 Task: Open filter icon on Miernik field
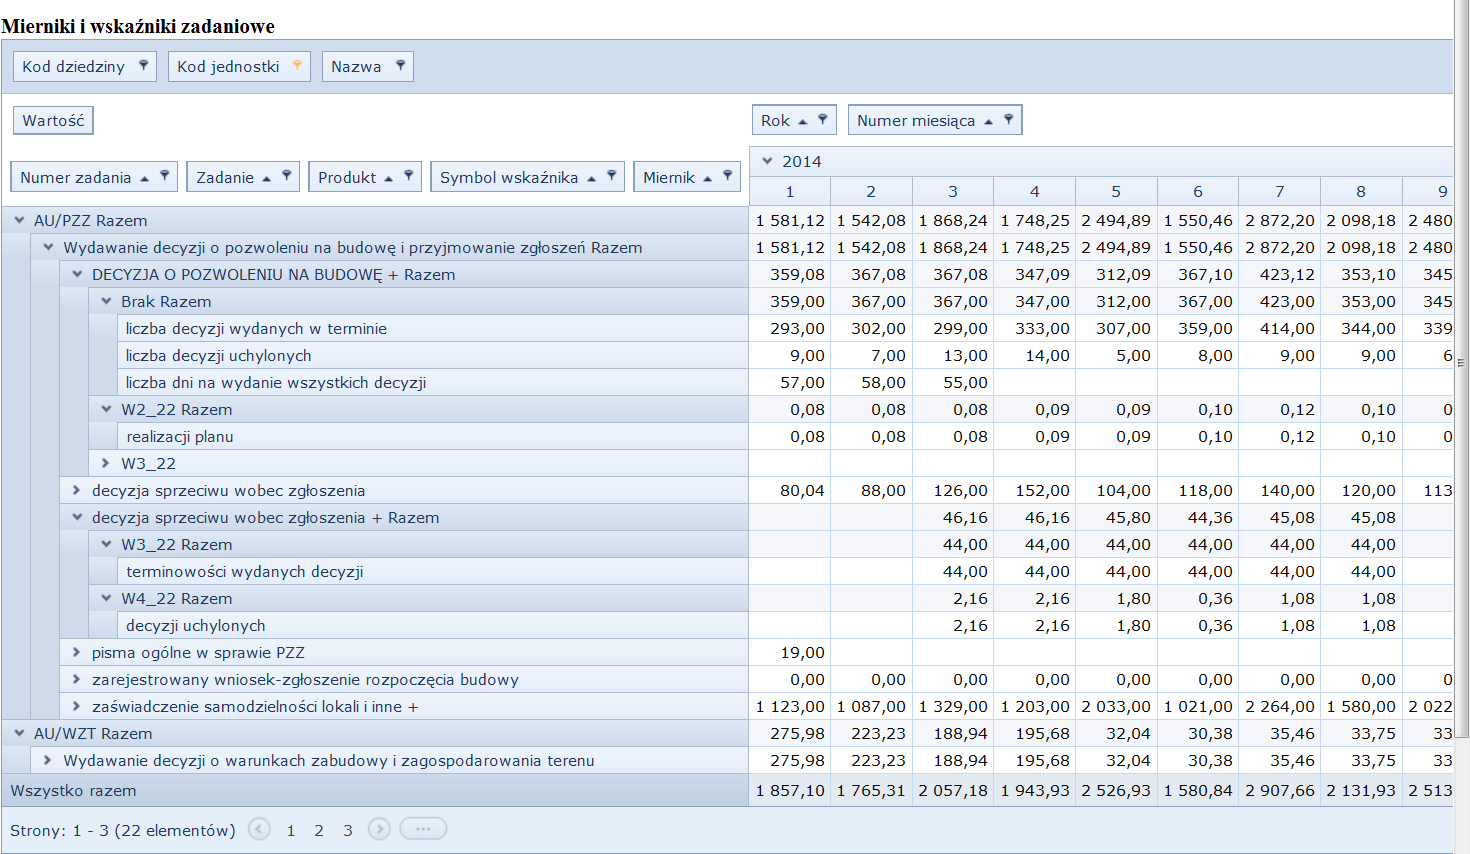point(727,176)
